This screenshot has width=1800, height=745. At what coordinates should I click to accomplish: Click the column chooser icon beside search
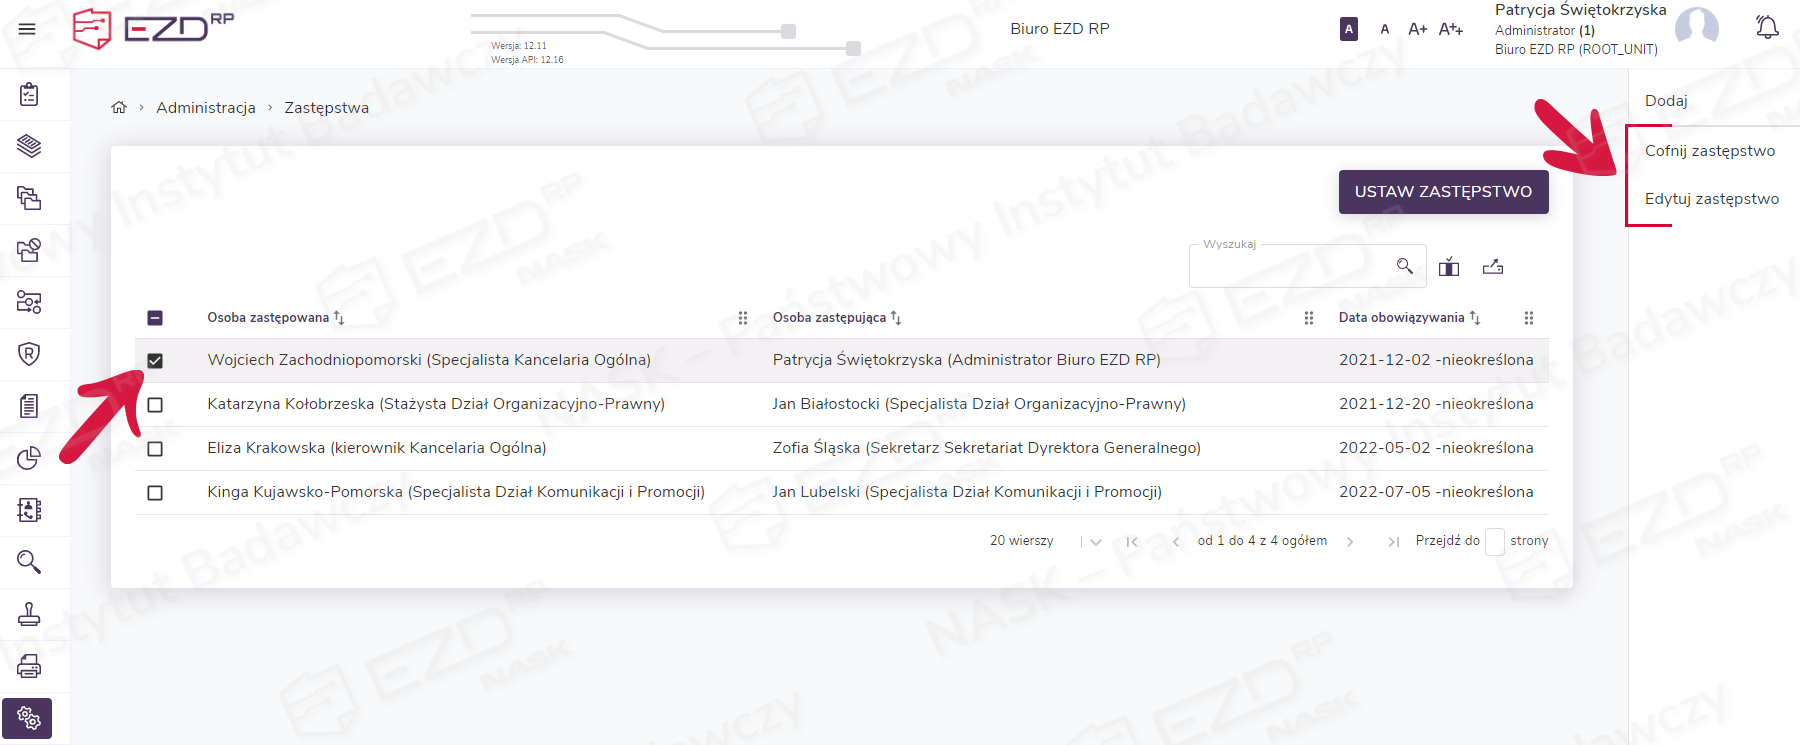tap(1449, 266)
